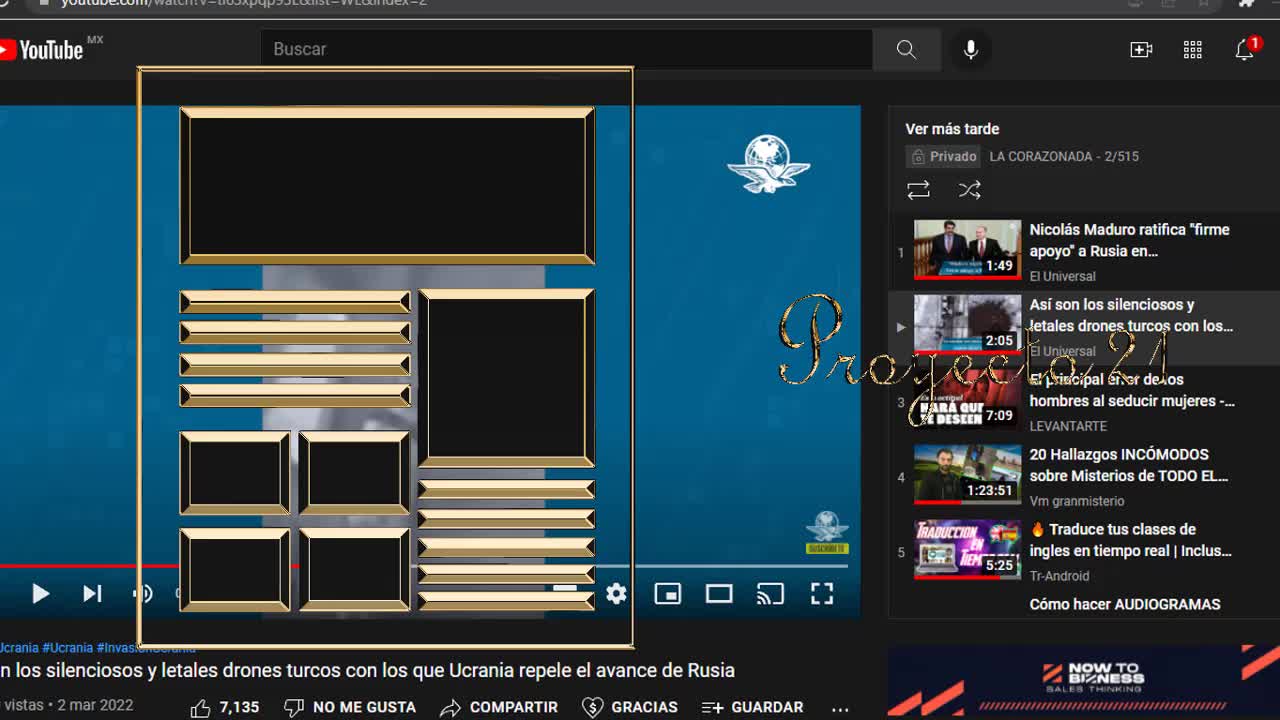Enable the miniplayer mode

(667, 594)
